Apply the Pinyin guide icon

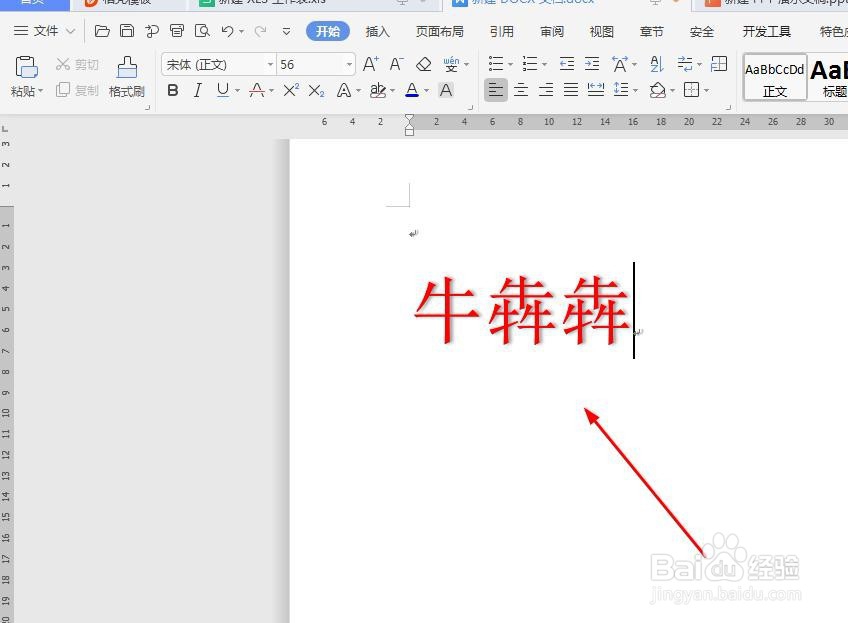(x=451, y=64)
